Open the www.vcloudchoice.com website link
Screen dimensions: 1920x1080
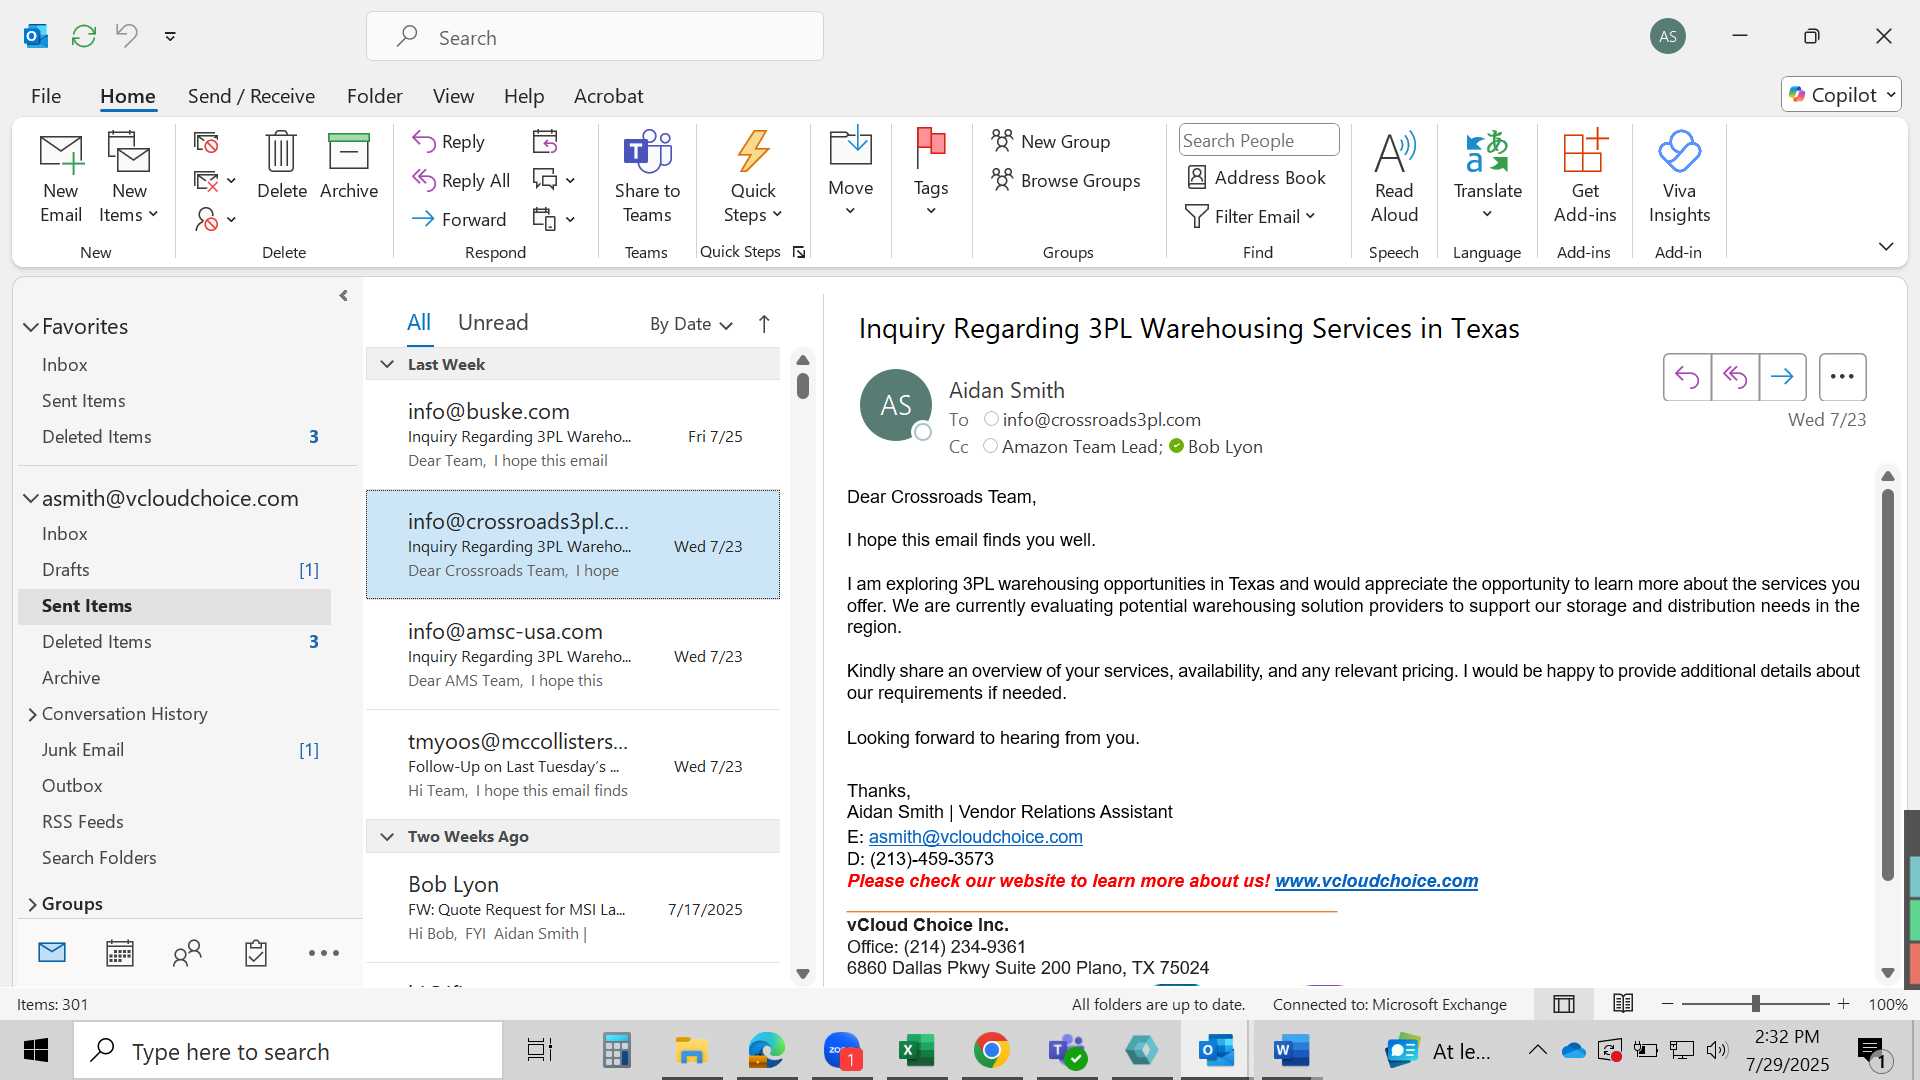click(1376, 881)
